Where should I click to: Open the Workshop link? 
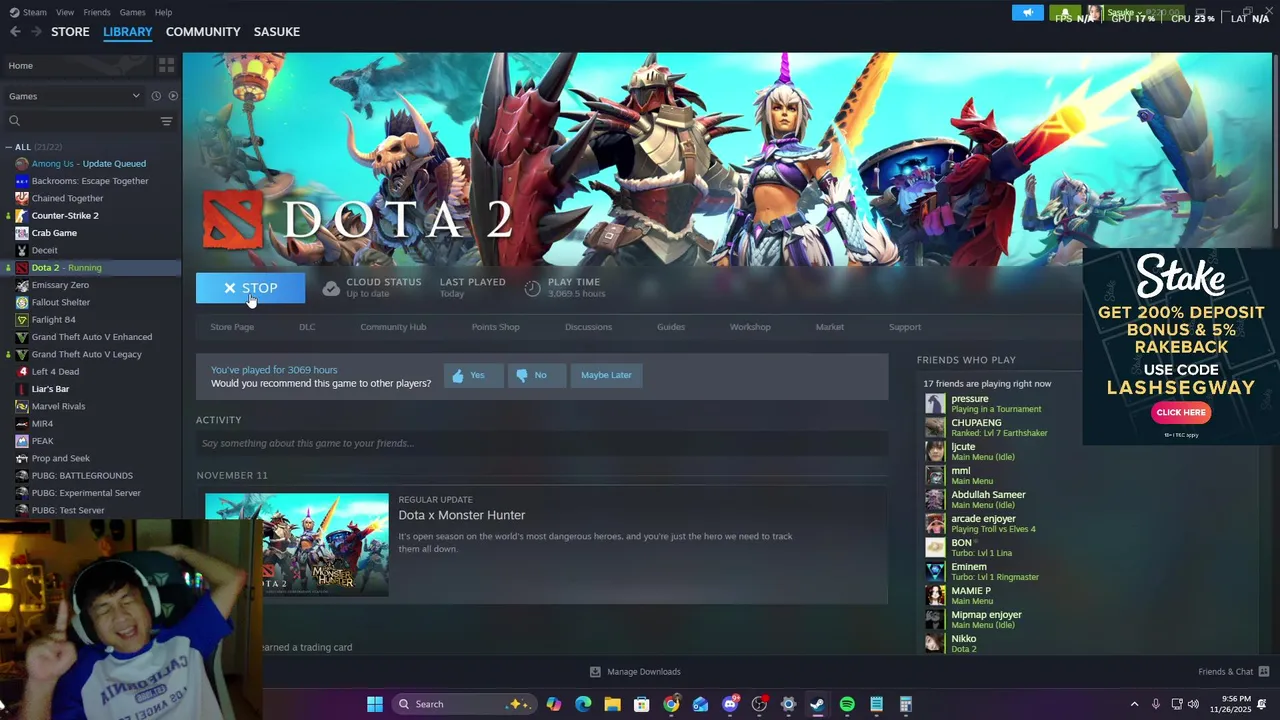tap(750, 327)
